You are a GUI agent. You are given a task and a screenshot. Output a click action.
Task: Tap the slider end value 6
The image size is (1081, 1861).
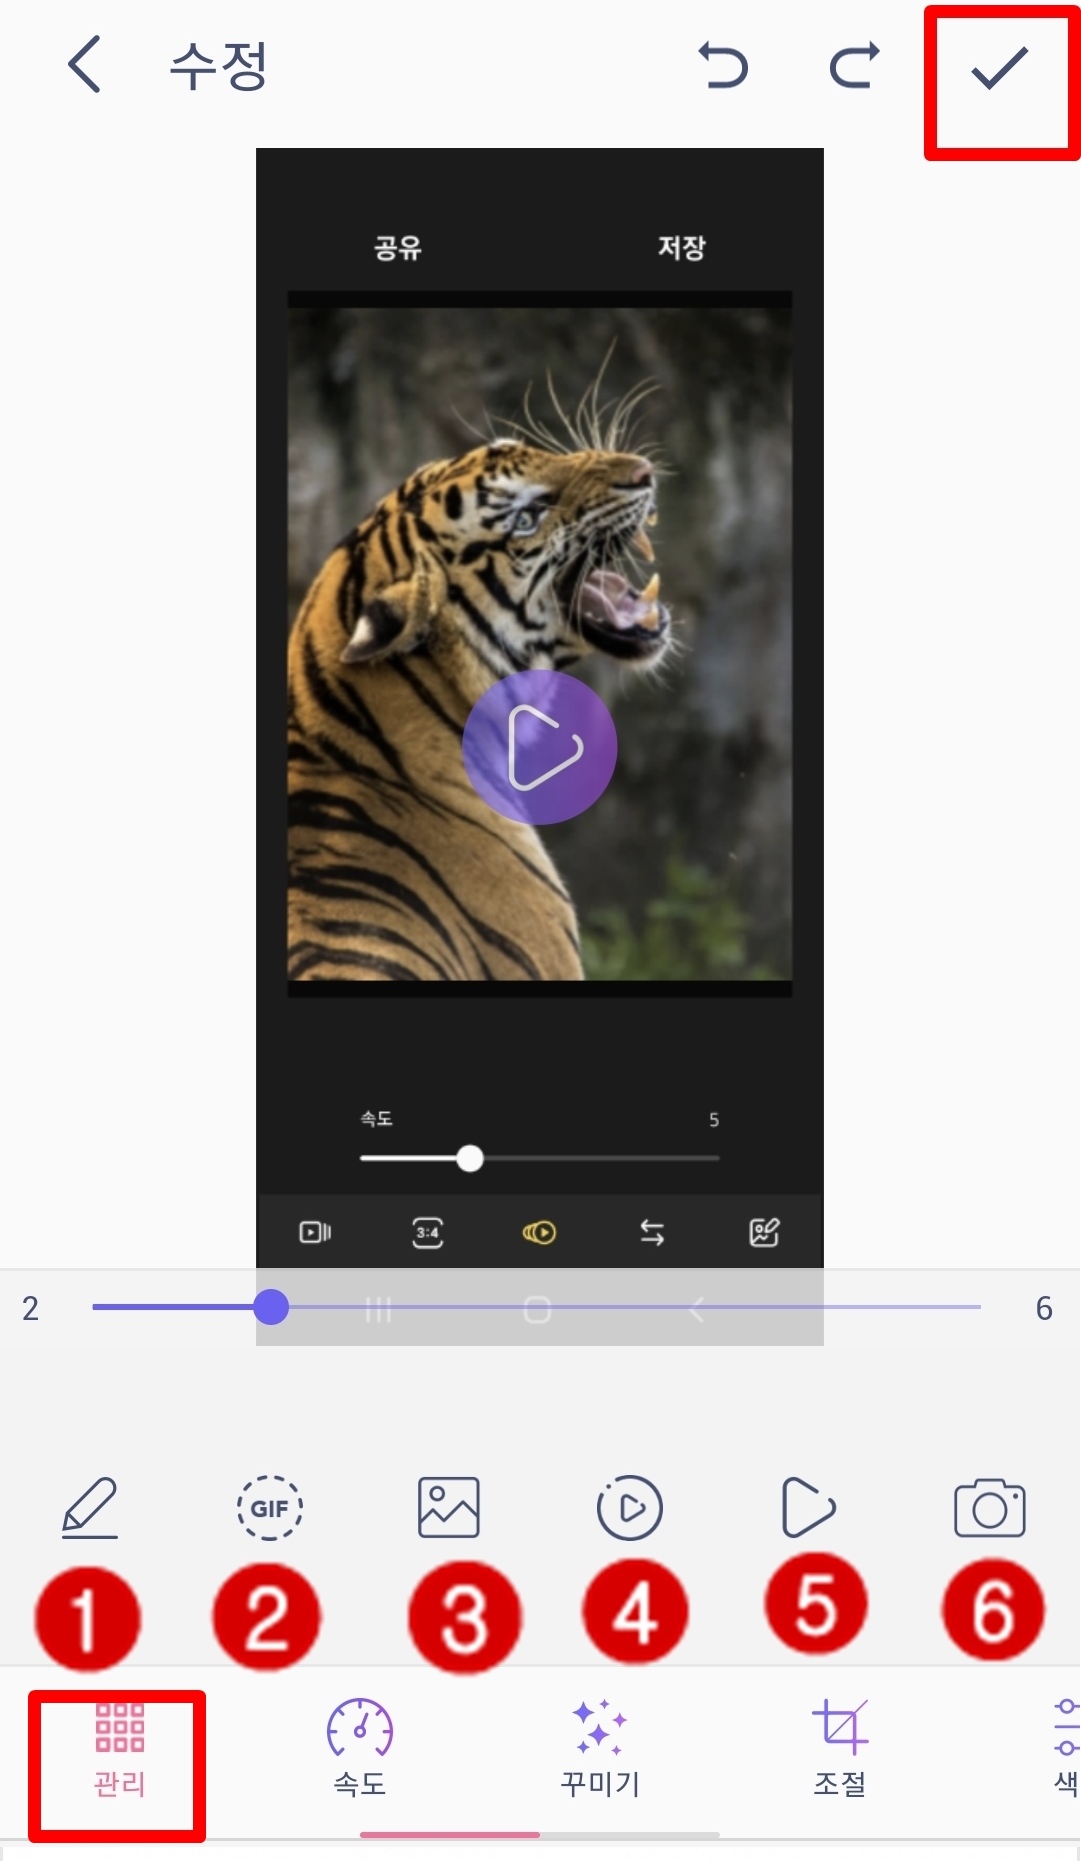(x=1044, y=1308)
